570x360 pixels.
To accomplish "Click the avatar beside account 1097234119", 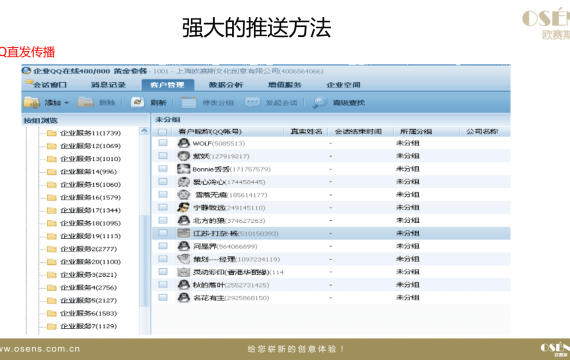I will (184, 259).
